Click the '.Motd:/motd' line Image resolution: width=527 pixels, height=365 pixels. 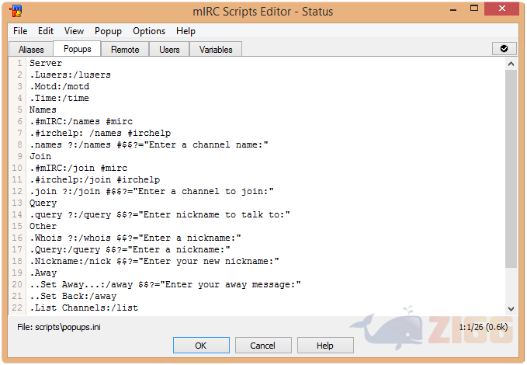pyautogui.click(x=59, y=86)
